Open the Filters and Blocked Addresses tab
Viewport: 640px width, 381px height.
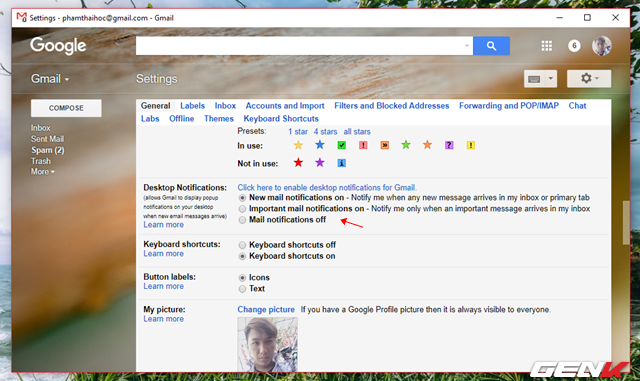[x=391, y=106]
